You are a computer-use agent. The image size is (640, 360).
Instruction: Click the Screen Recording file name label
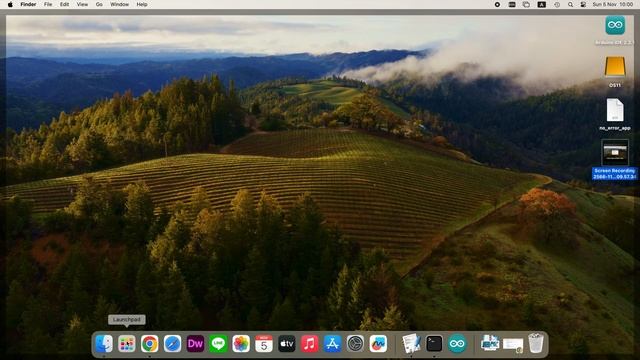615,173
